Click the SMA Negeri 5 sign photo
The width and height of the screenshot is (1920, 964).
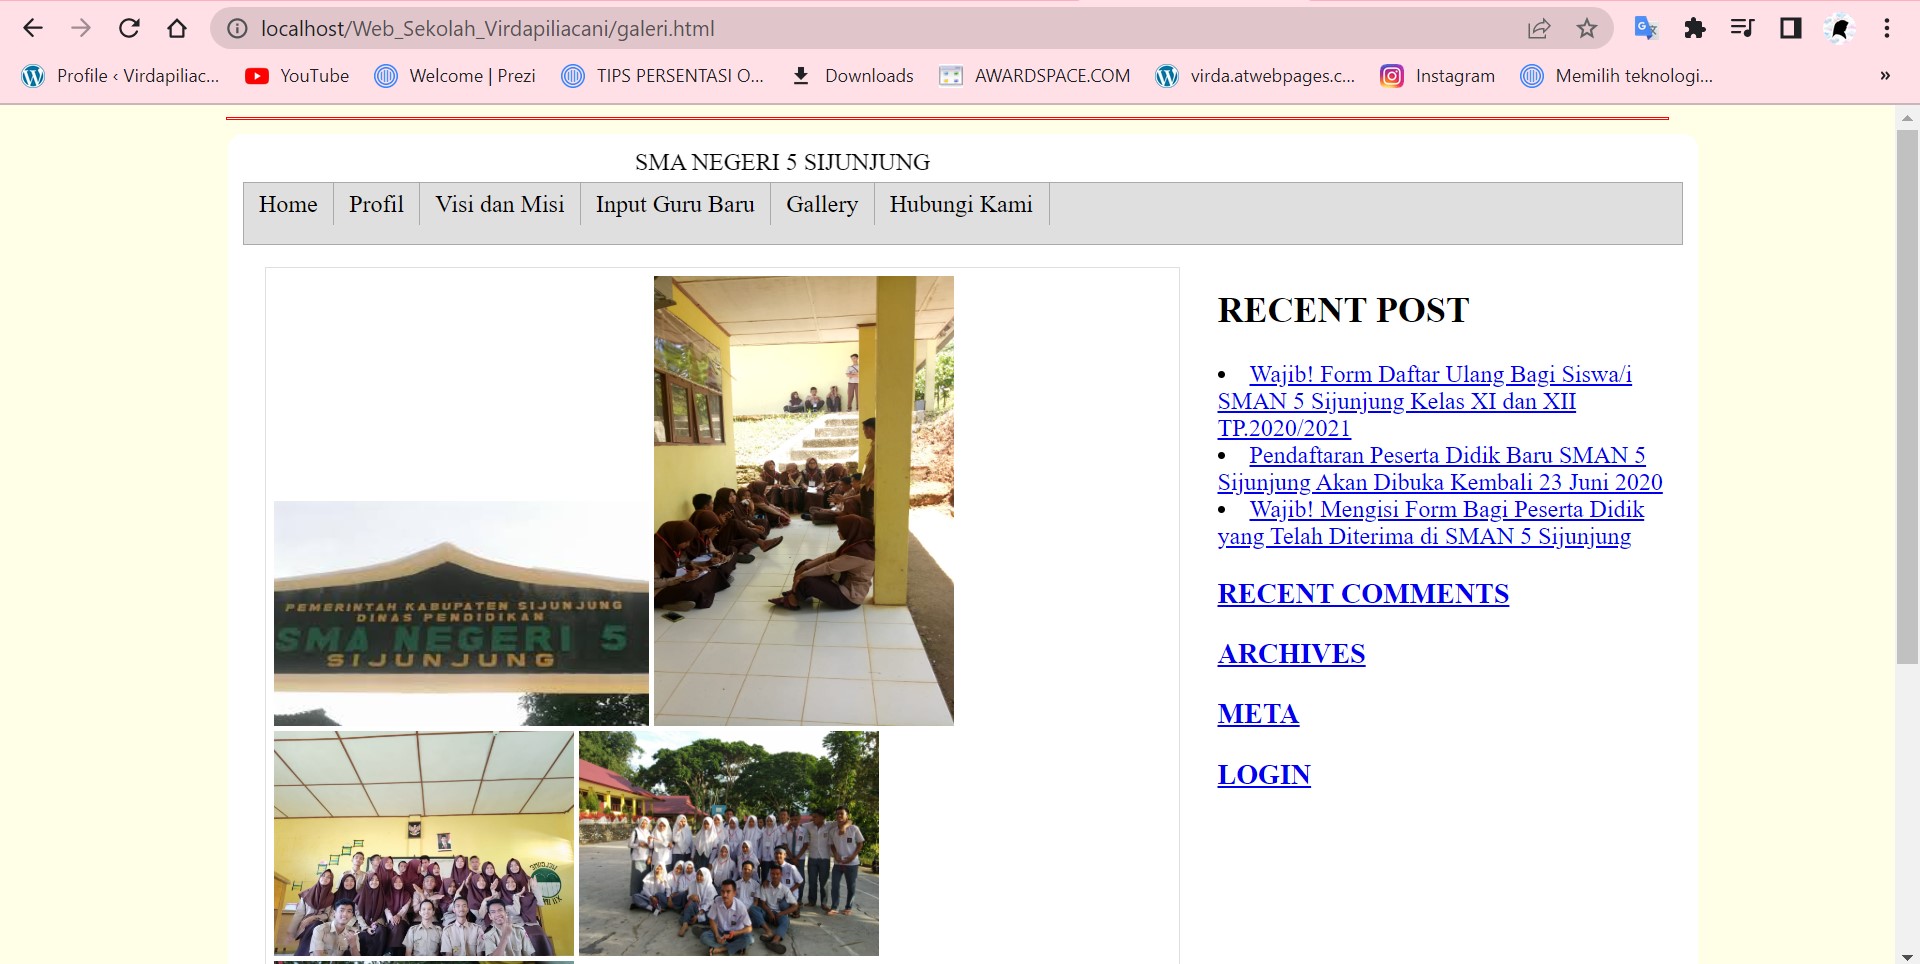(461, 613)
